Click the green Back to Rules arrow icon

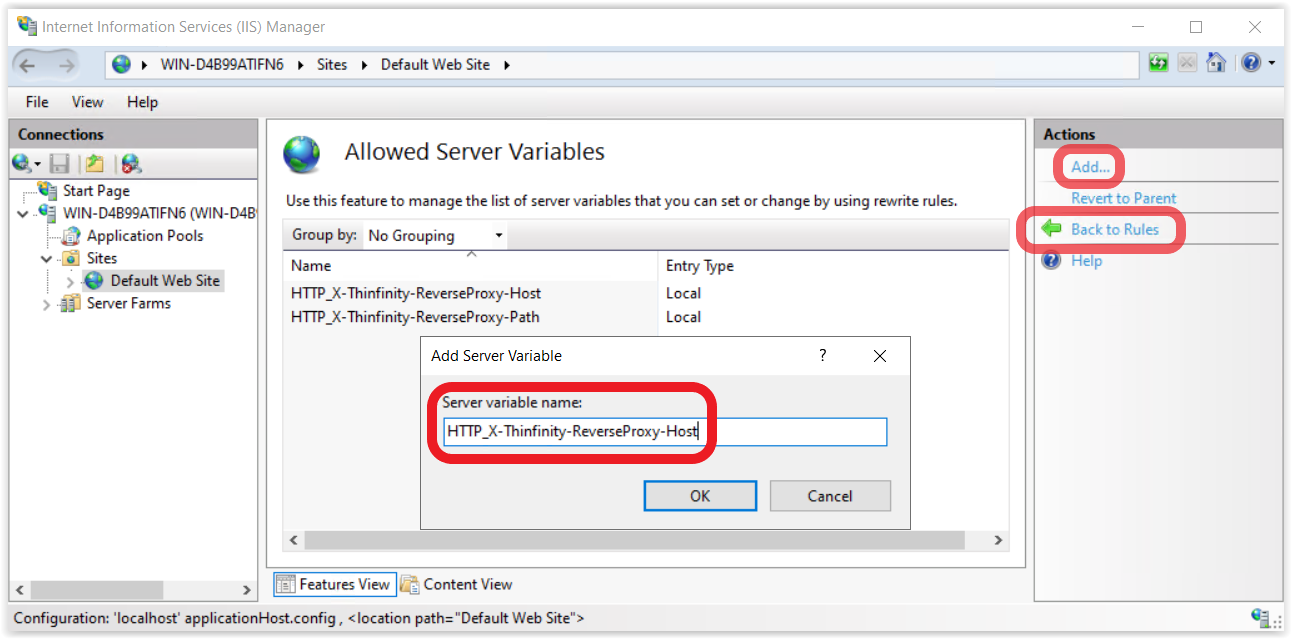[1051, 229]
